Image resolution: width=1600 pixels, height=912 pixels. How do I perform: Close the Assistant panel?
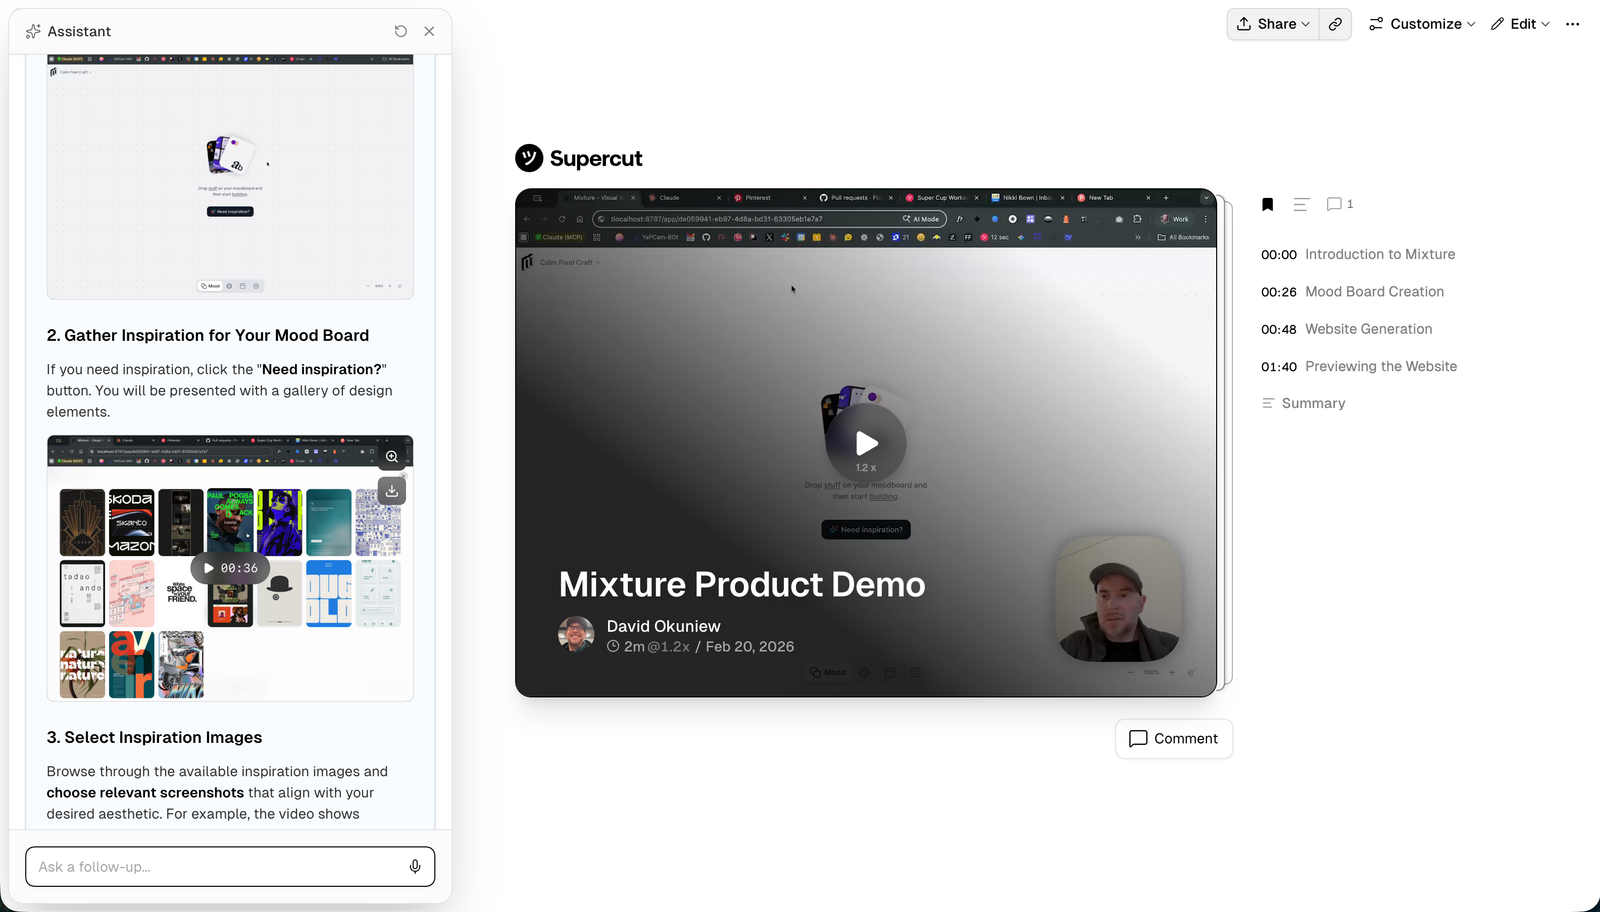(x=429, y=31)
